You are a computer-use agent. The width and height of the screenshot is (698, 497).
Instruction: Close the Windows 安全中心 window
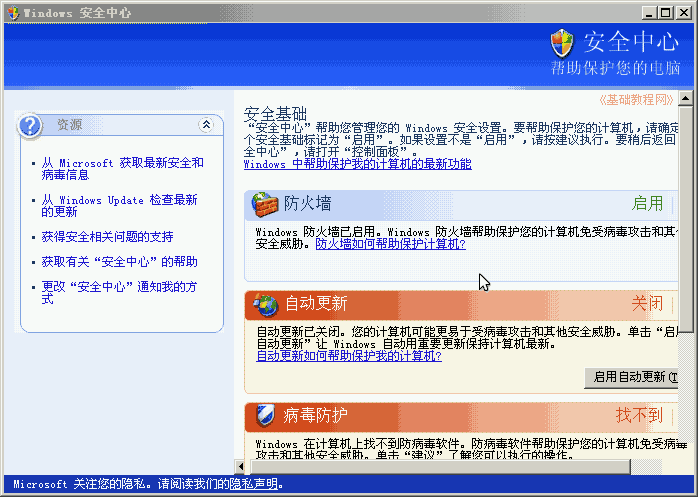(683, 13)
